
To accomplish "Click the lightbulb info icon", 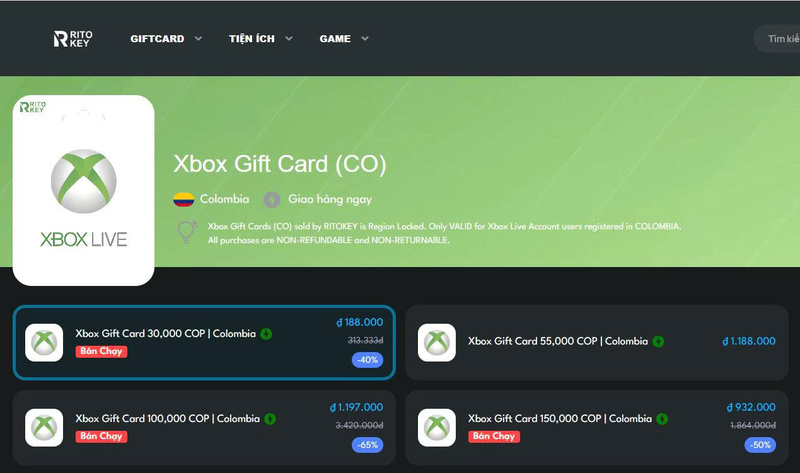I will click(187, 233).
